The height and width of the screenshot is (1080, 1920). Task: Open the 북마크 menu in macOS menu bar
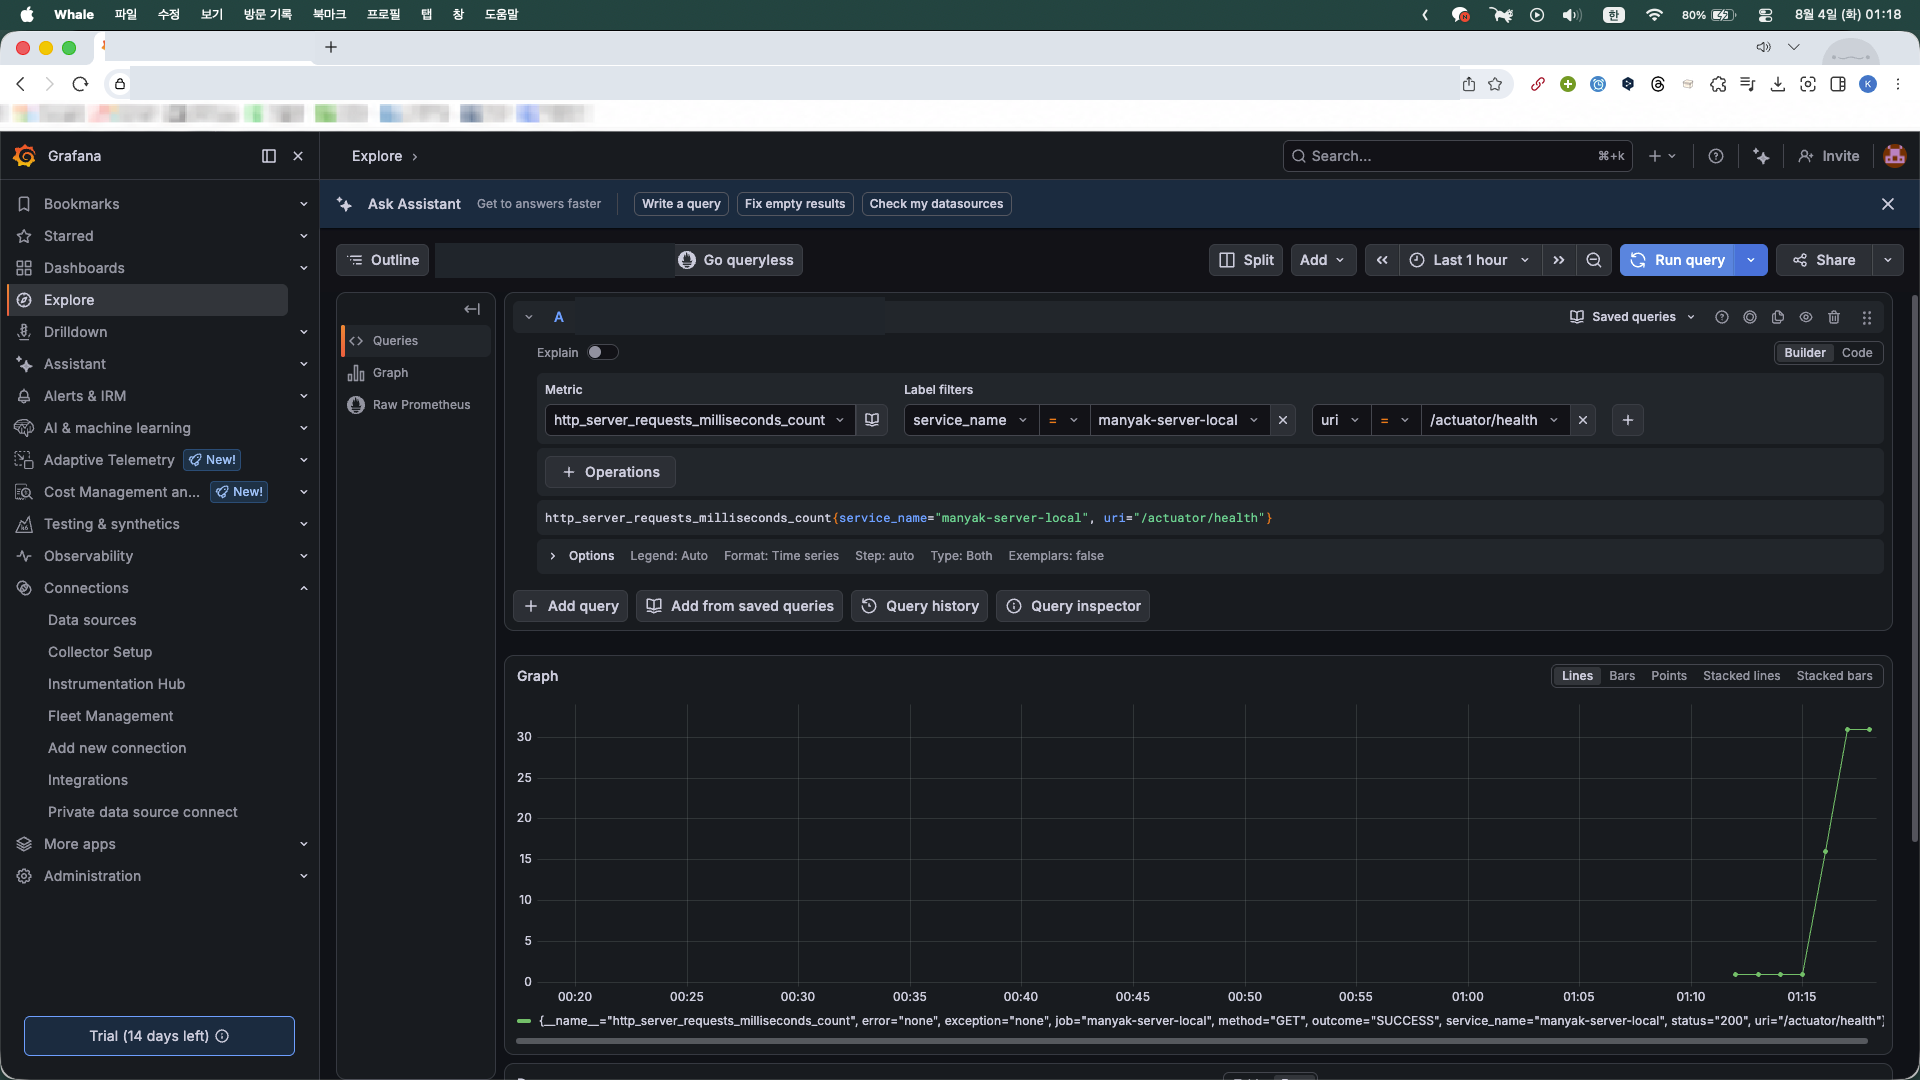click(329, 15)
